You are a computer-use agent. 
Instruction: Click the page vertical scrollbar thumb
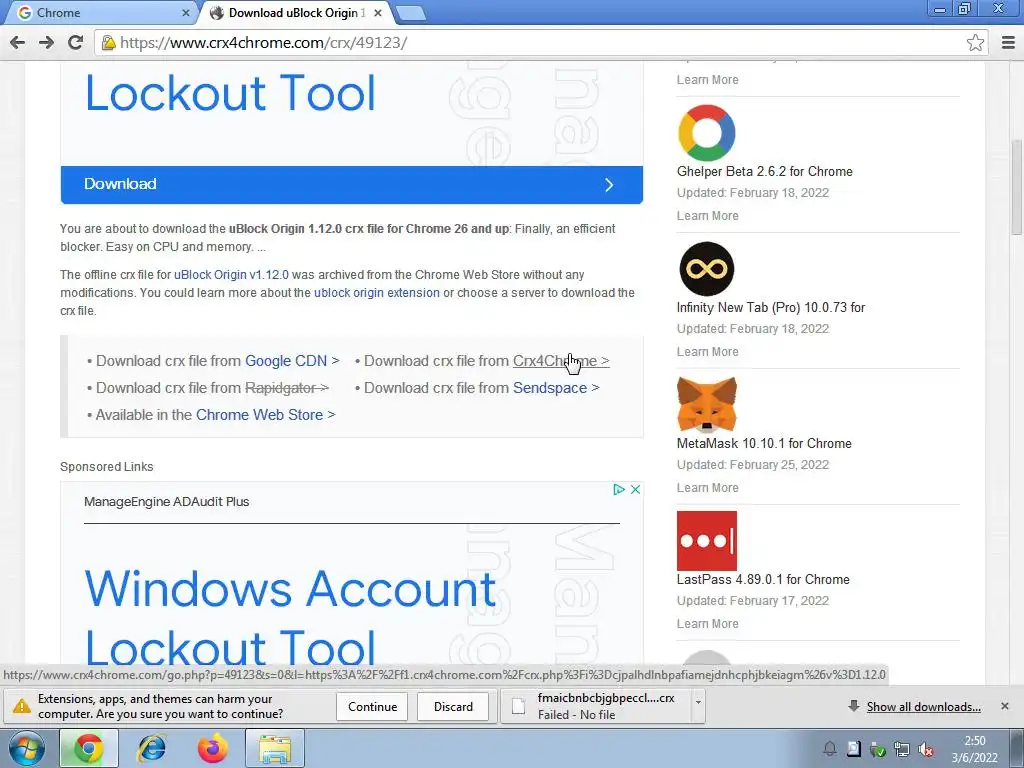1016,187
